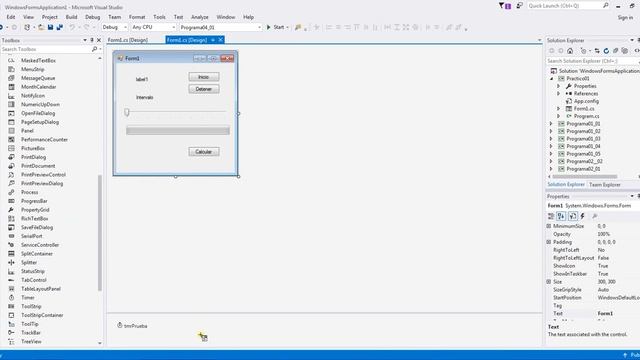Click the Save file toolbar icon

pos(51,27)
